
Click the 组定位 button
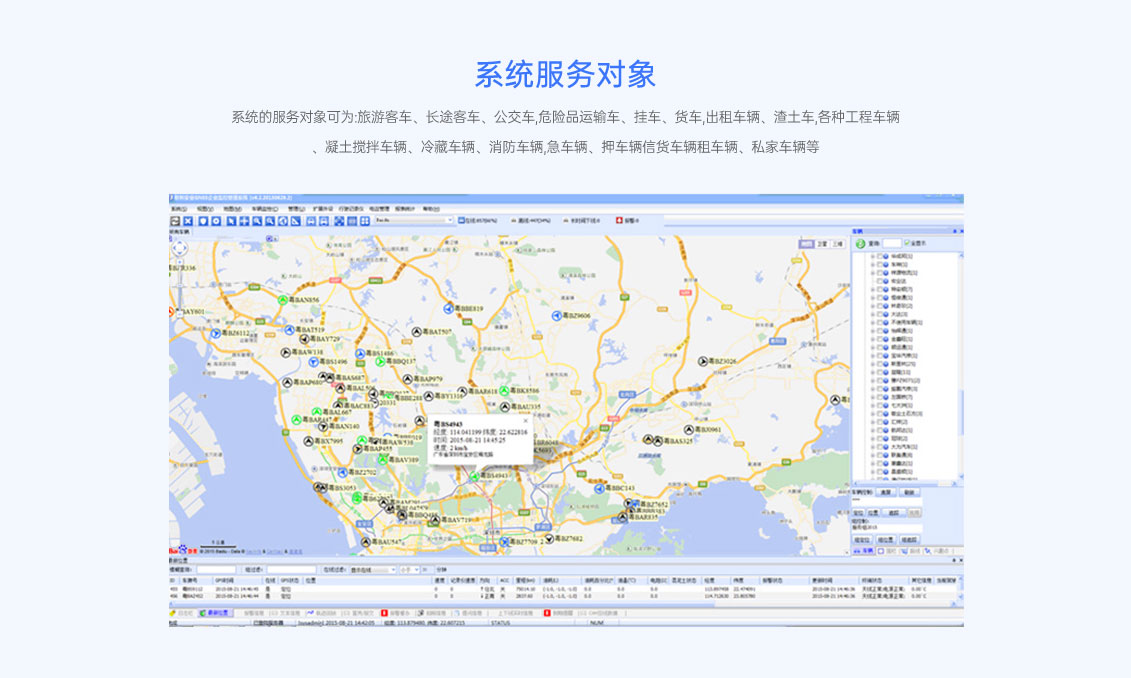pyautogui.click(x=862, y=540)
